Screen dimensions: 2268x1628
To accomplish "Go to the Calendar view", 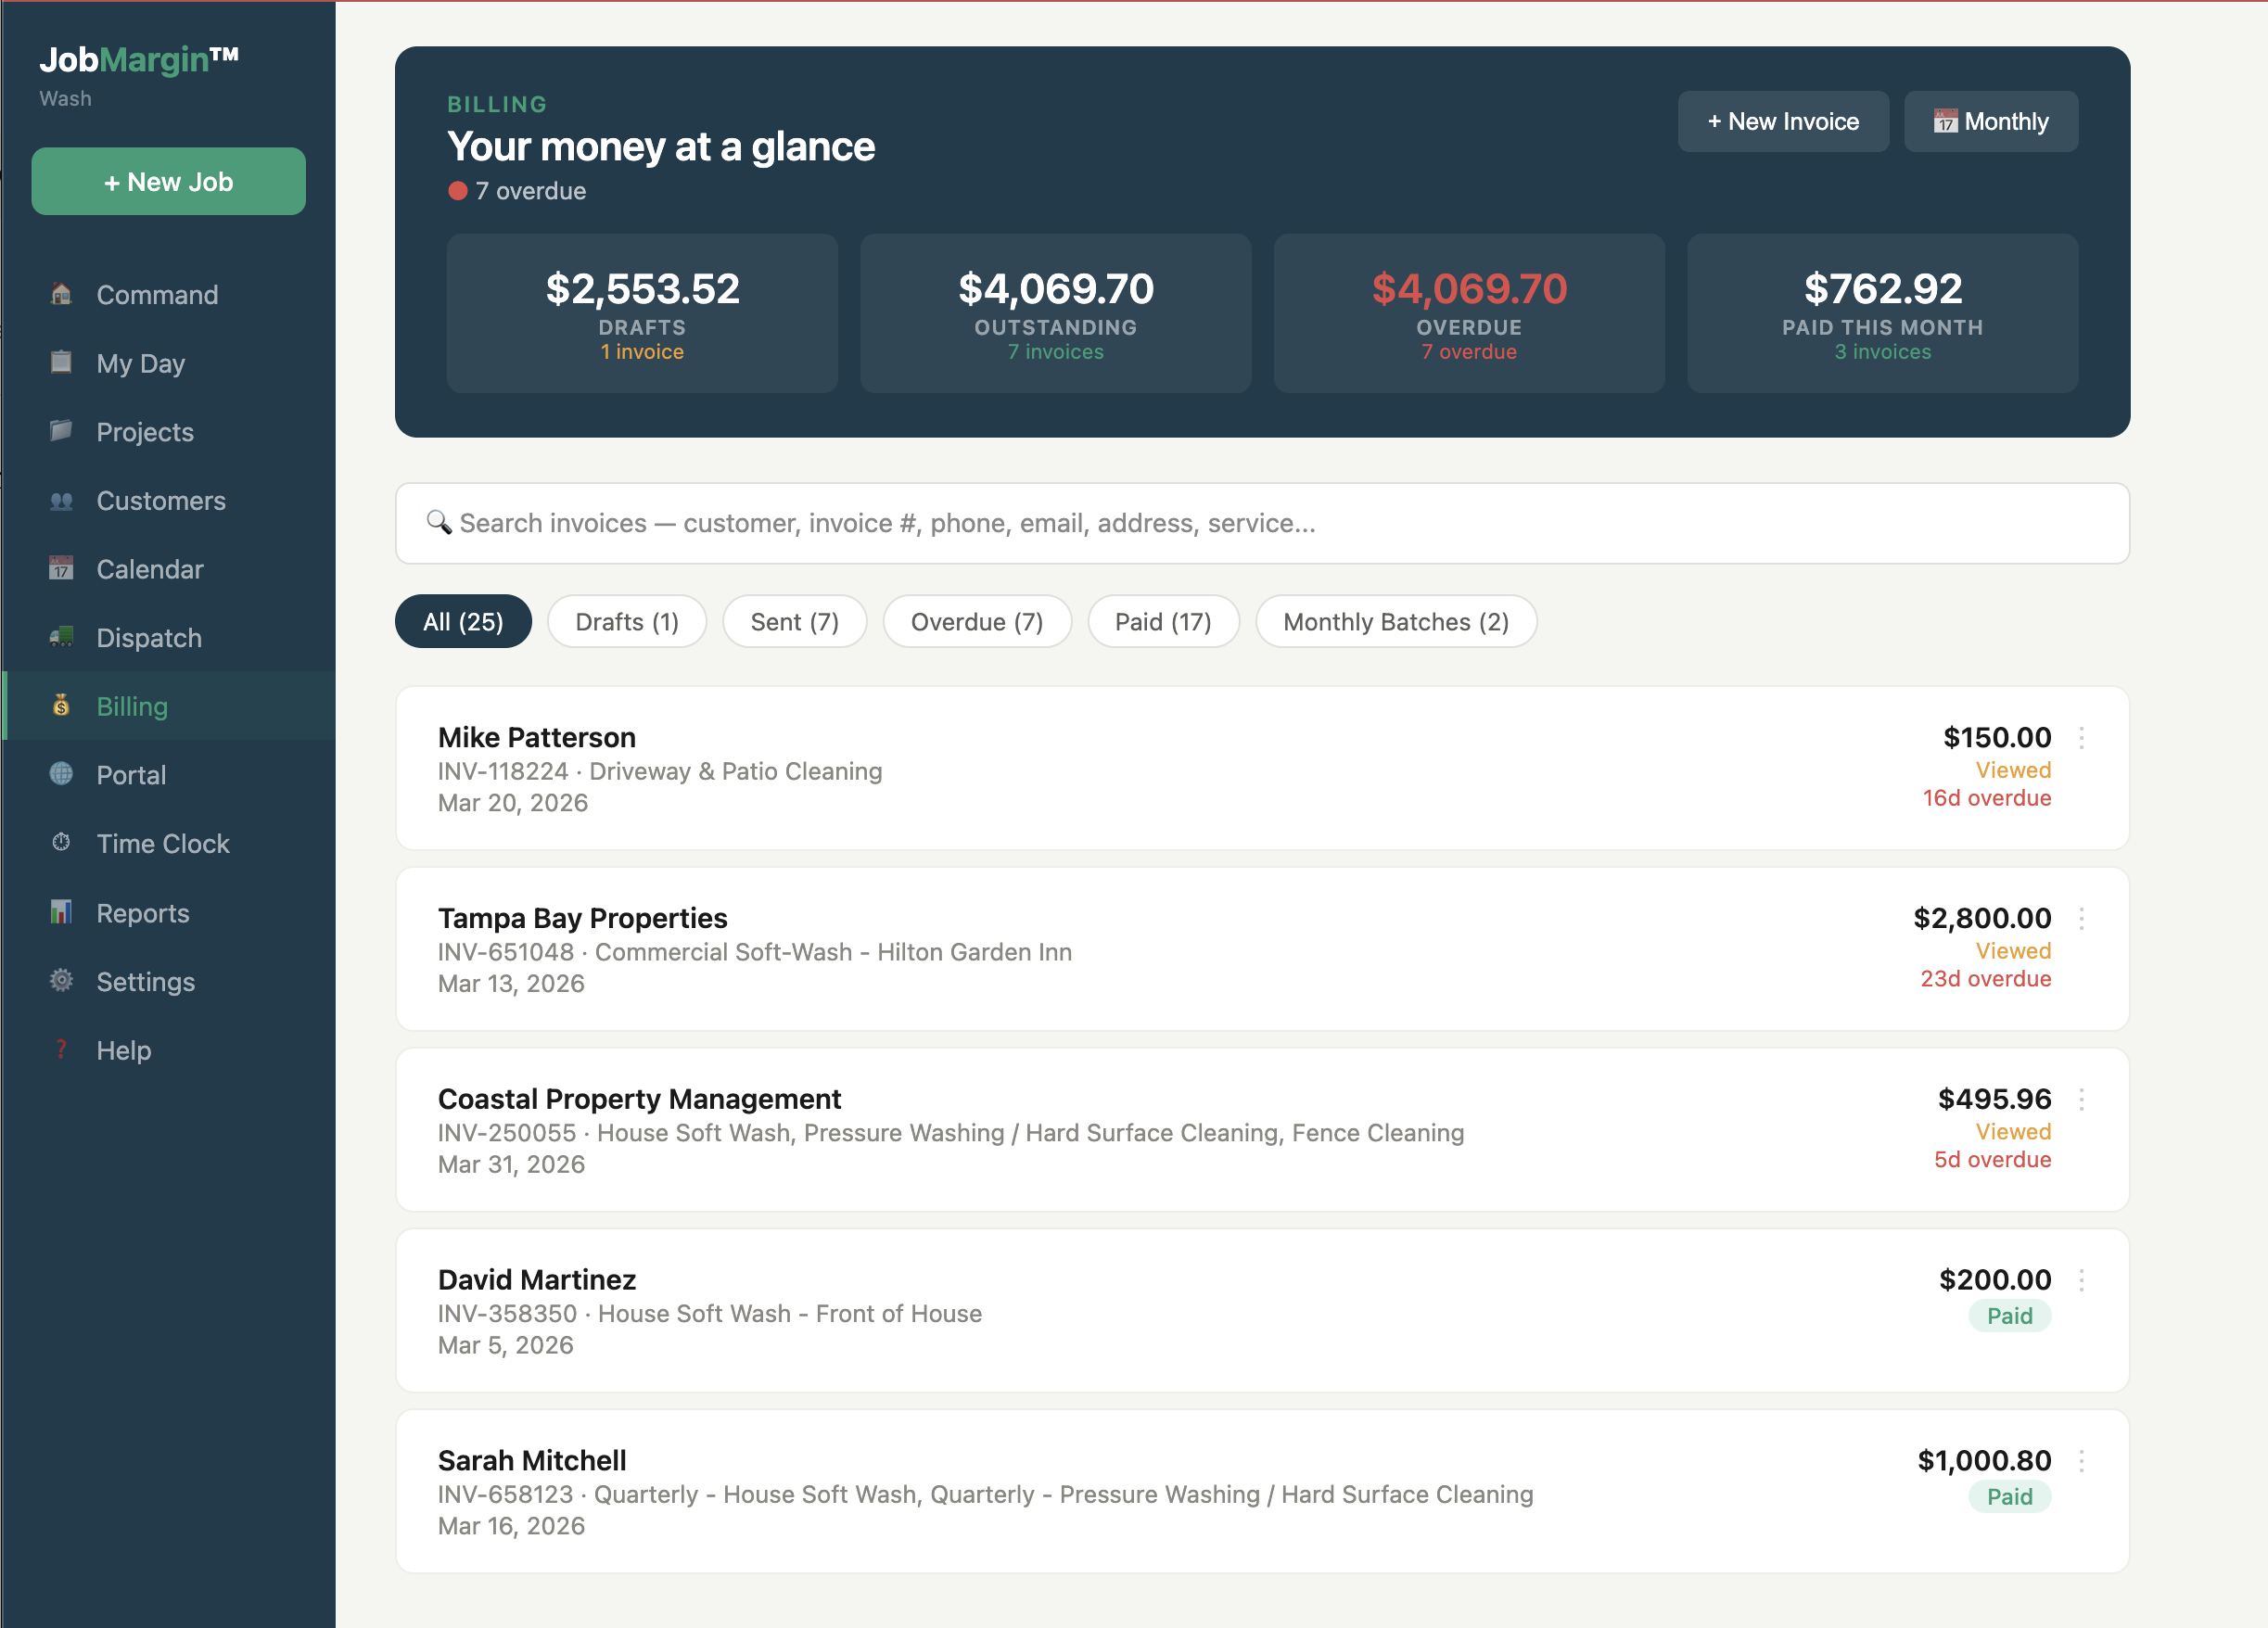I will coord(150,569).
